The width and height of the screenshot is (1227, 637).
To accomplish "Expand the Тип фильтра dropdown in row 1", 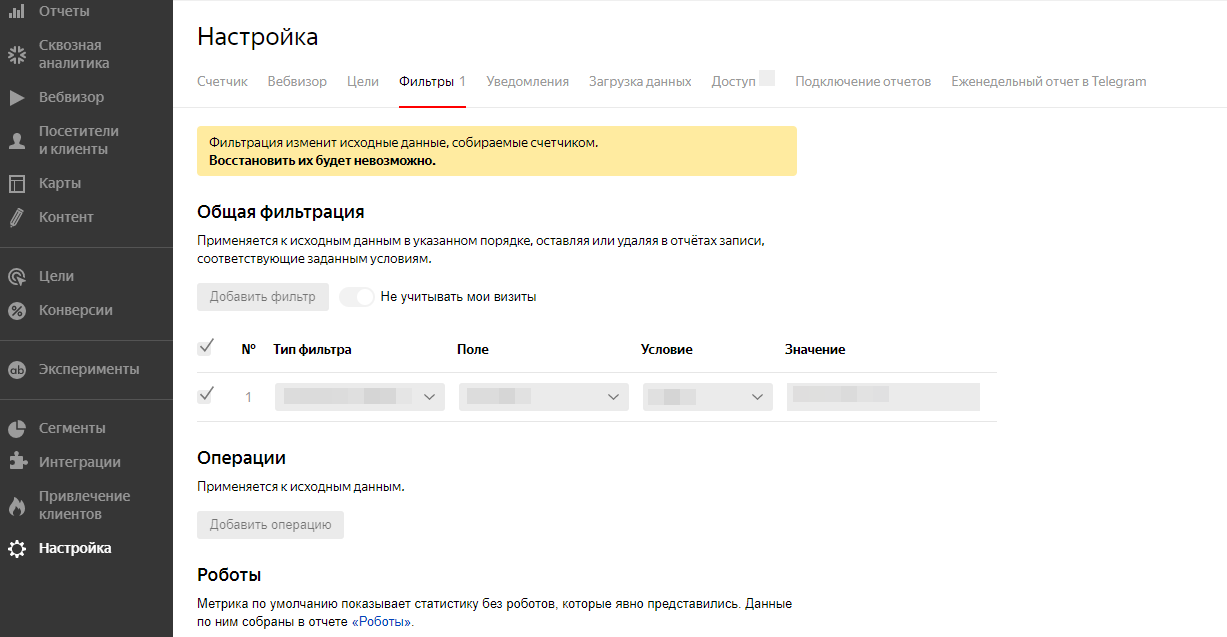I will click(360, 397).
